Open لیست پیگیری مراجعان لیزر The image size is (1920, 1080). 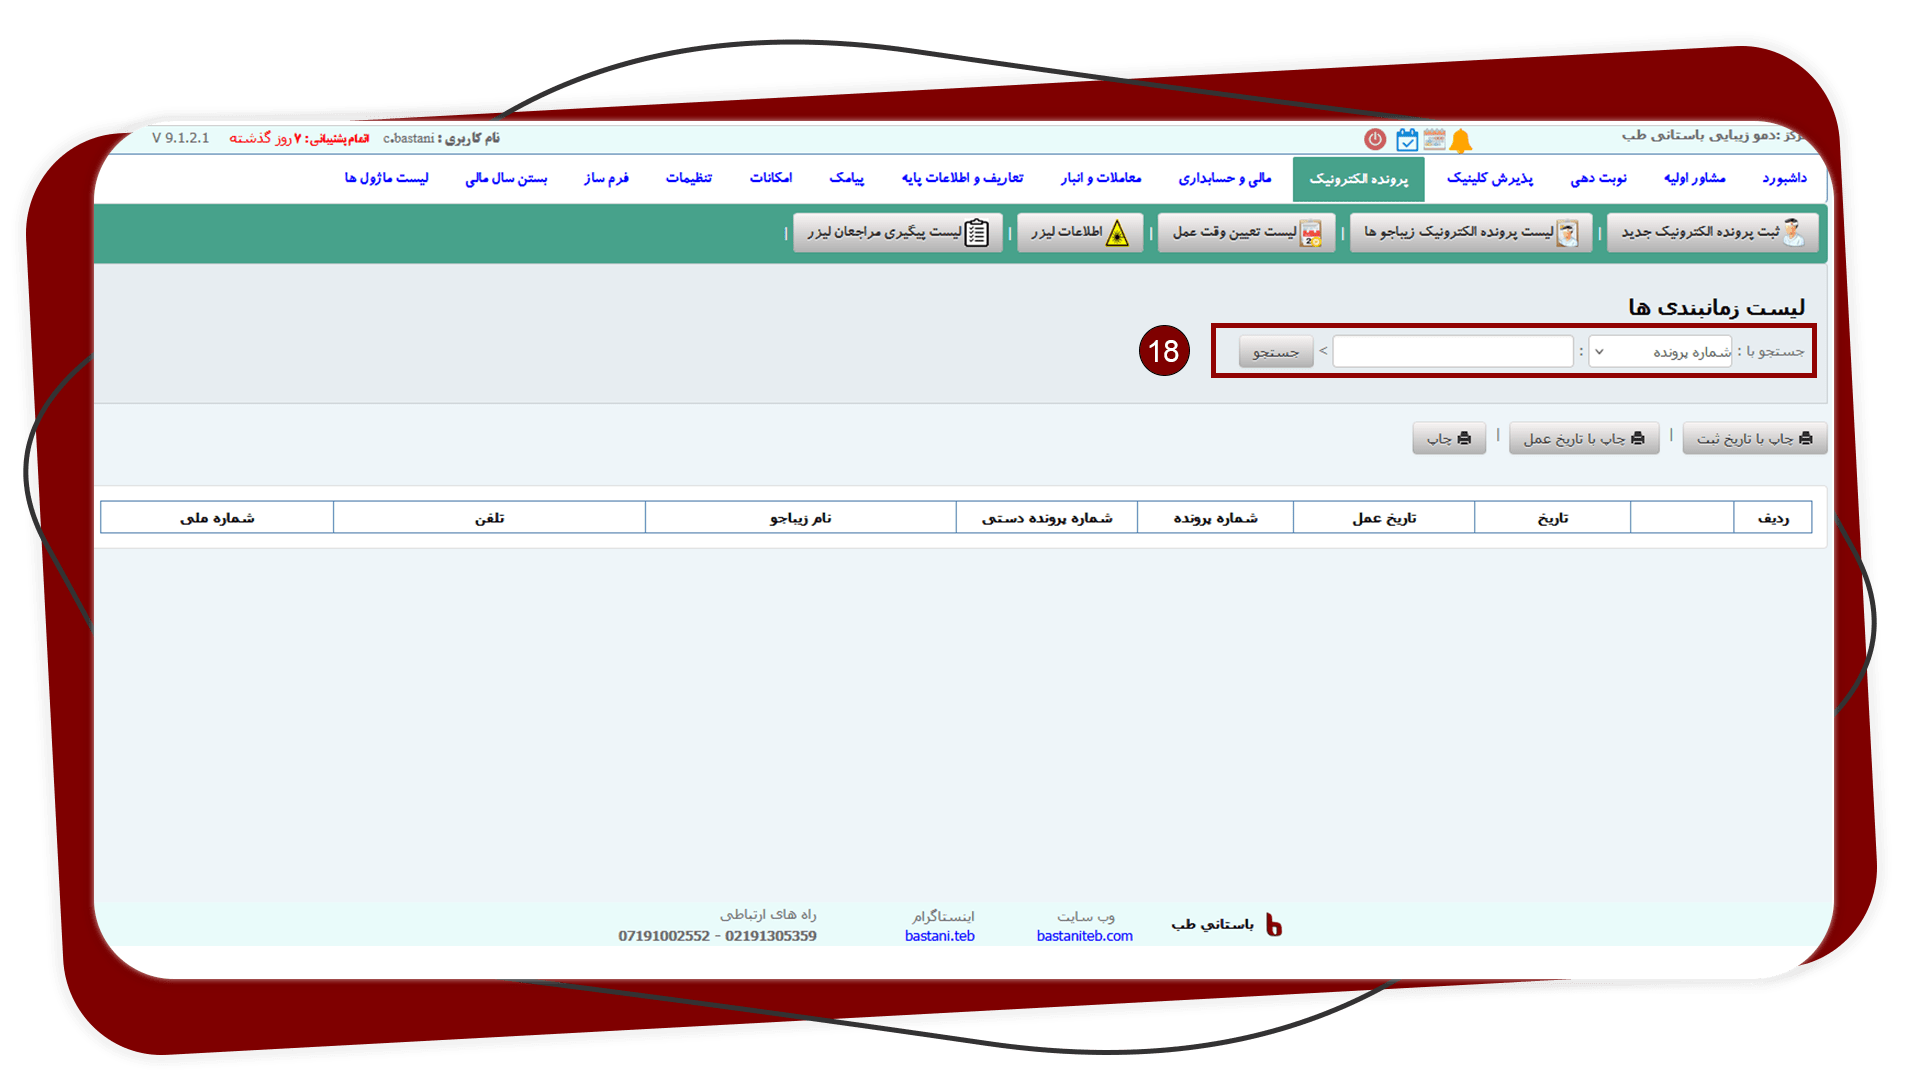(x=898, y=232)
